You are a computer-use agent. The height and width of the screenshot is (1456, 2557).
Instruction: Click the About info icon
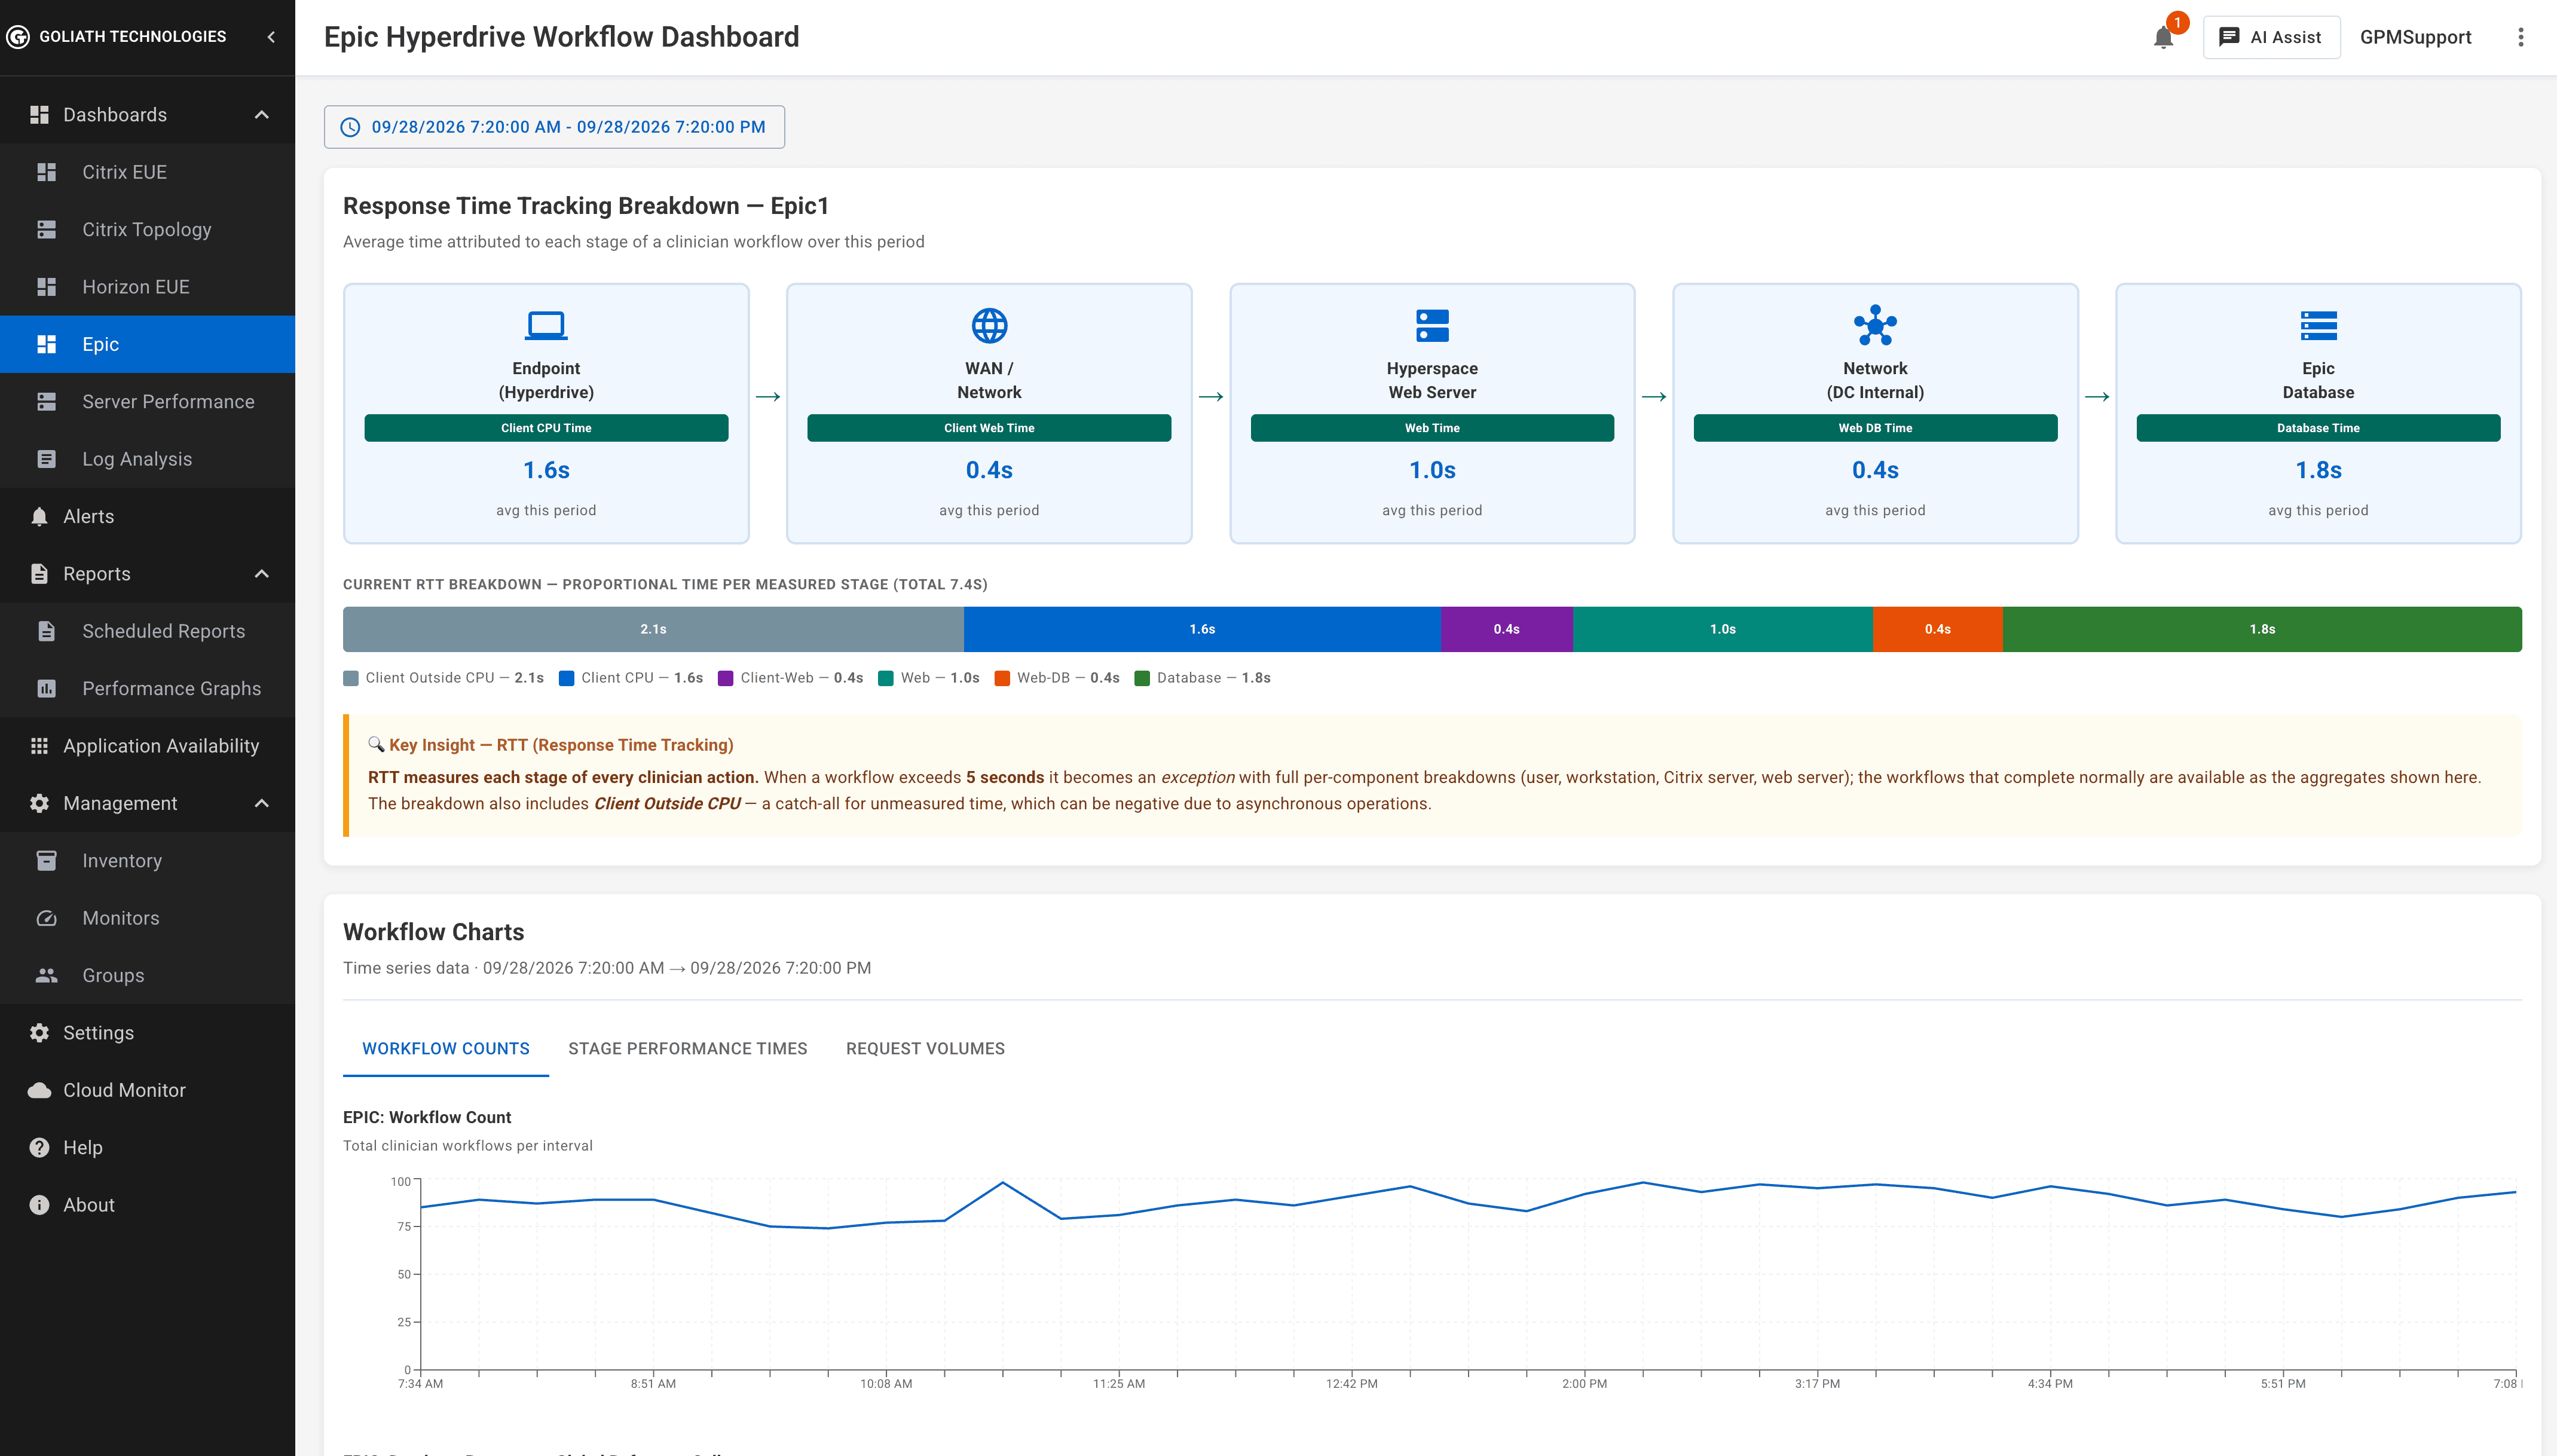pyautogui.click(x=39, y=1205)
